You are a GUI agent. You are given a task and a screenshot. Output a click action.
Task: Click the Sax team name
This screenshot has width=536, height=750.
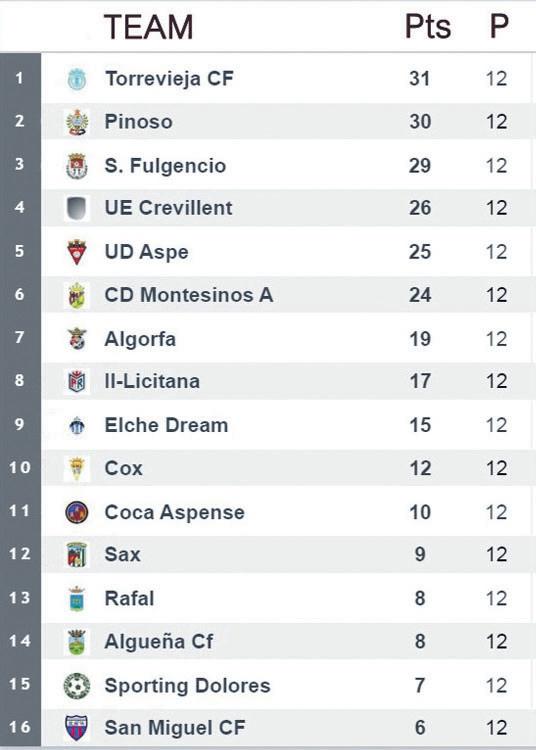click(x=122, y=554)
